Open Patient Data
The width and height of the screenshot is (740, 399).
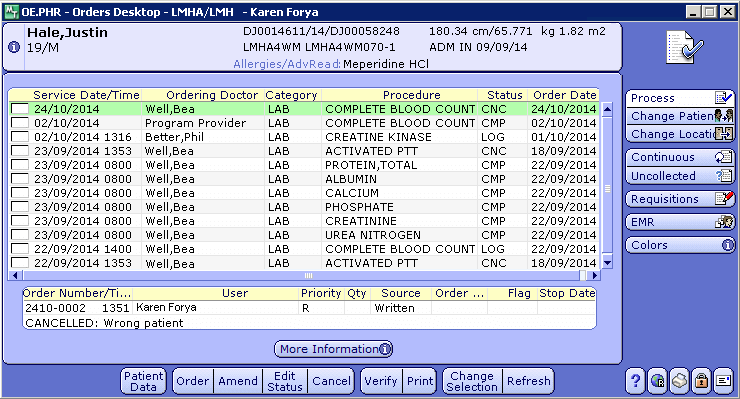(x=143, y=381)
